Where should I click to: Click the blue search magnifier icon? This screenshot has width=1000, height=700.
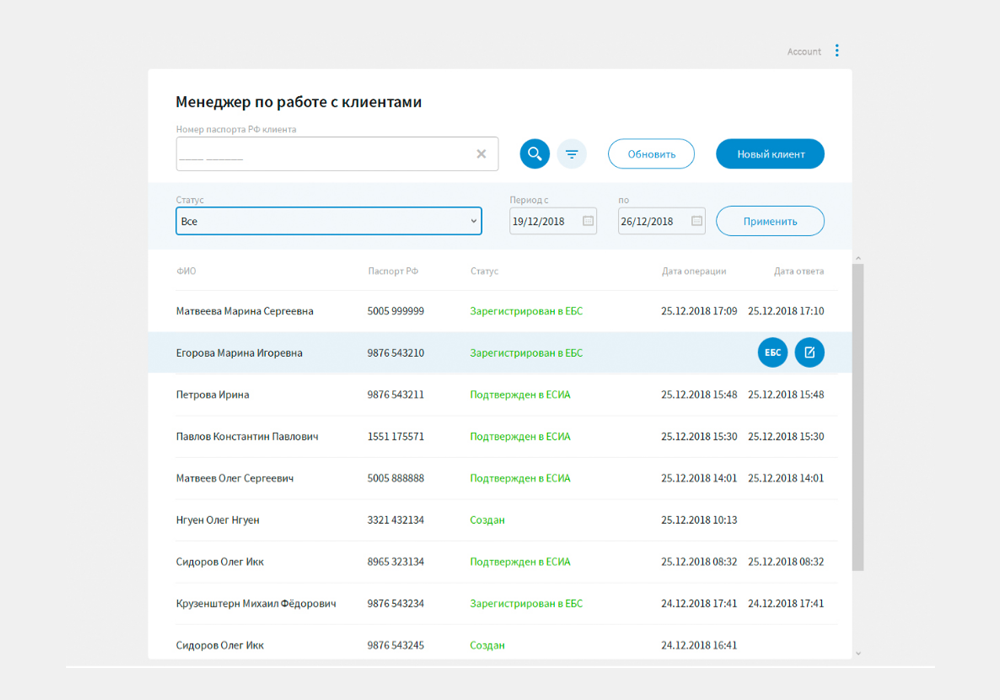pyautogui.click(x=534, y=154)
